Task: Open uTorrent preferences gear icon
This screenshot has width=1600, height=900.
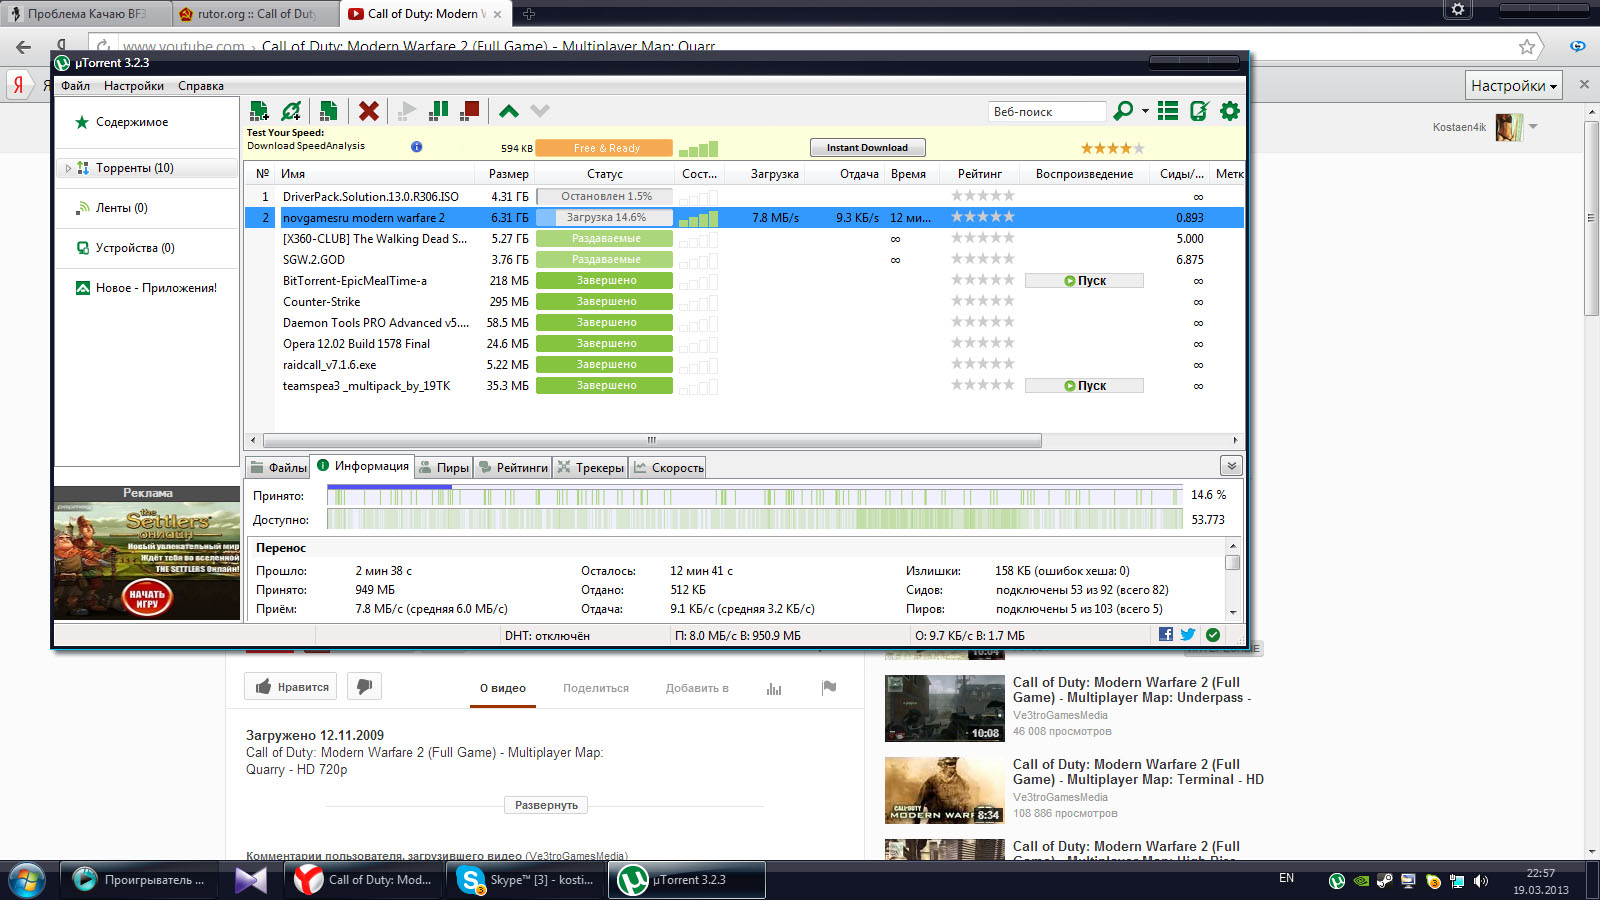Action: point(1230,111)
